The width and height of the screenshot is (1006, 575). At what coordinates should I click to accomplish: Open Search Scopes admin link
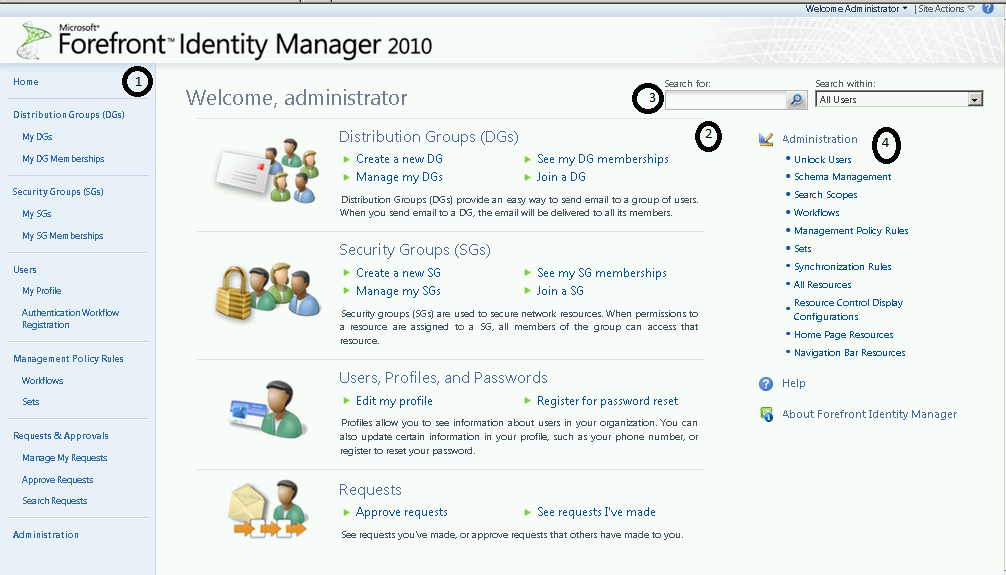(x=825, y=194)
